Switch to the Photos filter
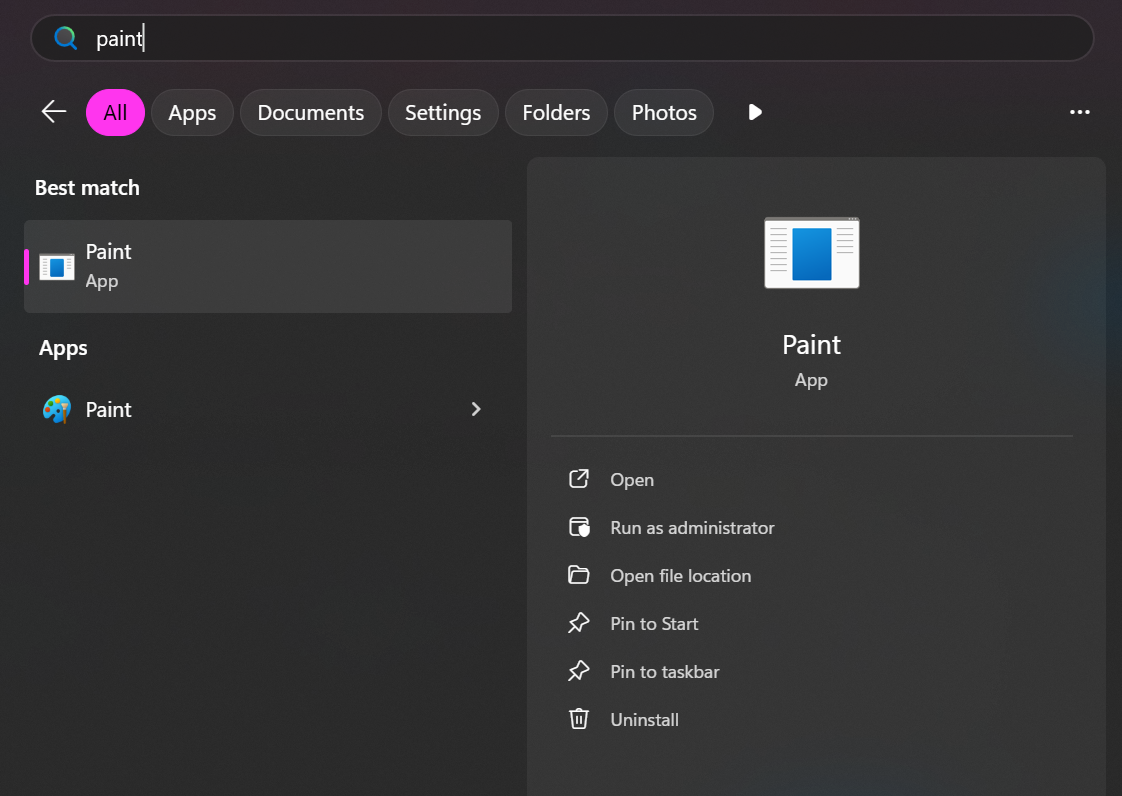The width and height of the screenshot is (1122, 796). pyautogui.click(x=663, y=112)
